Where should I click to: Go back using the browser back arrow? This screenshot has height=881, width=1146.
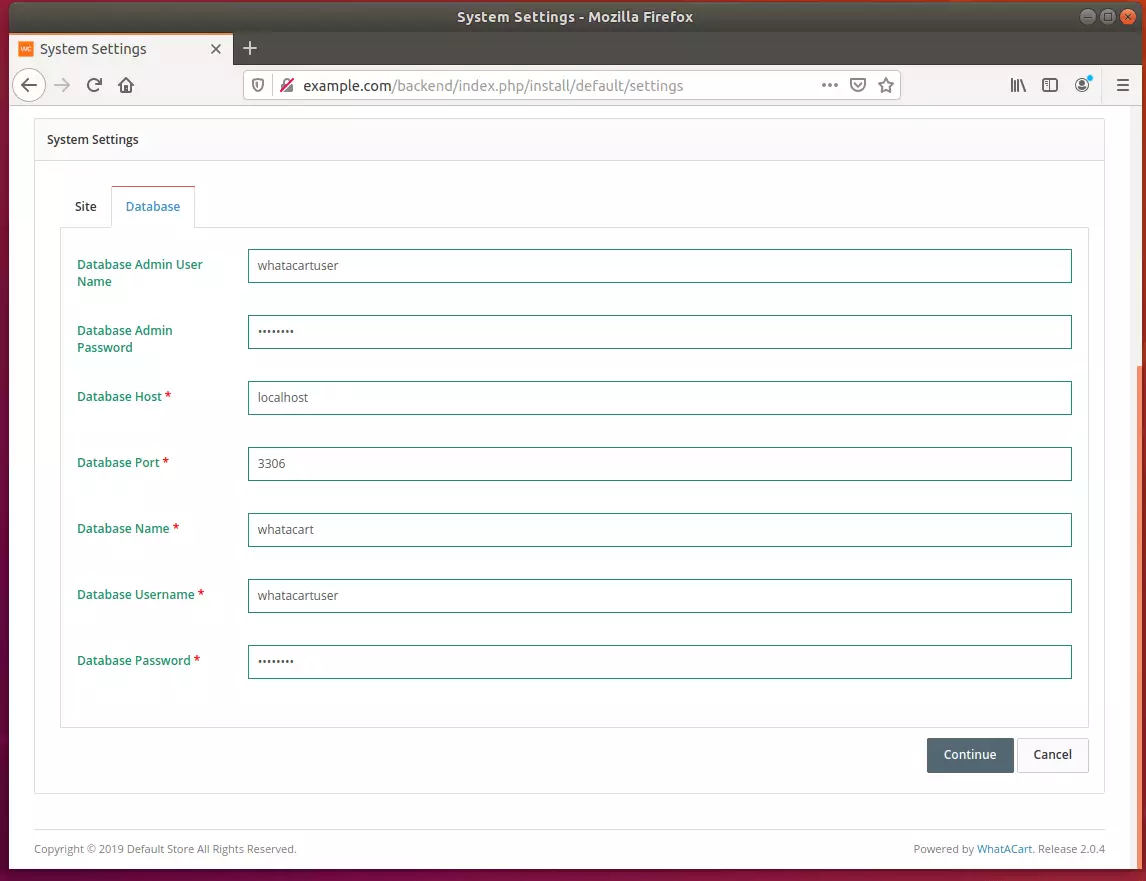pyautogui.click(x=29, y=86)
